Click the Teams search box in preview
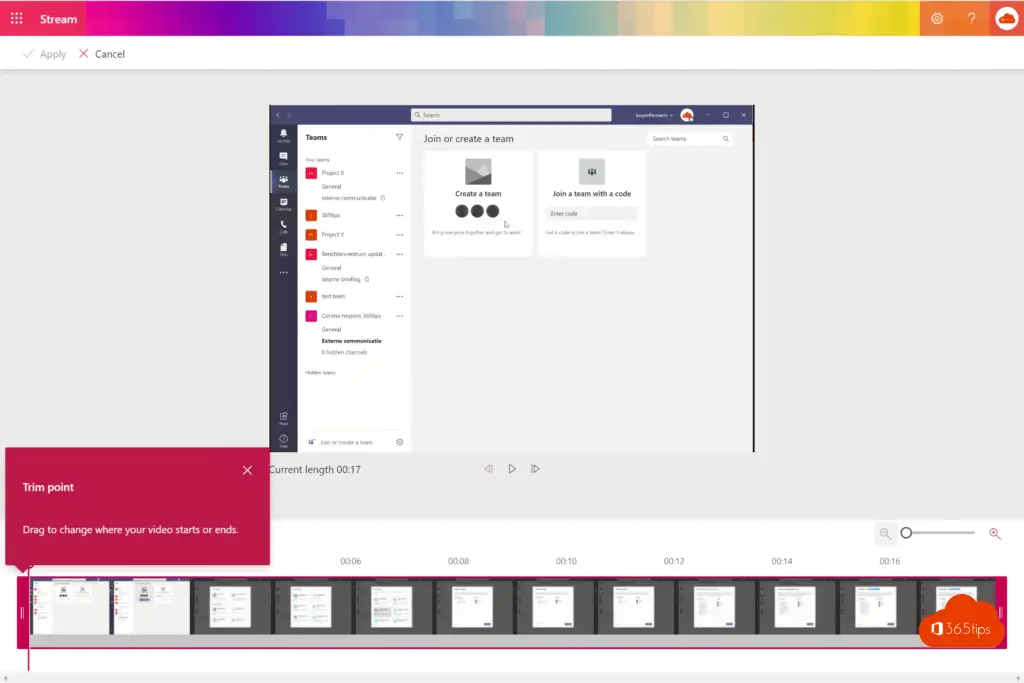Screen dimensions: 1024x683 point(511,115)
